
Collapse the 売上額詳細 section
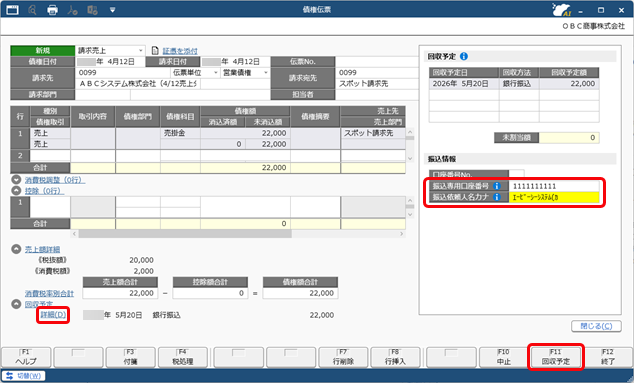pyautogui.click(x=16, y=249)
